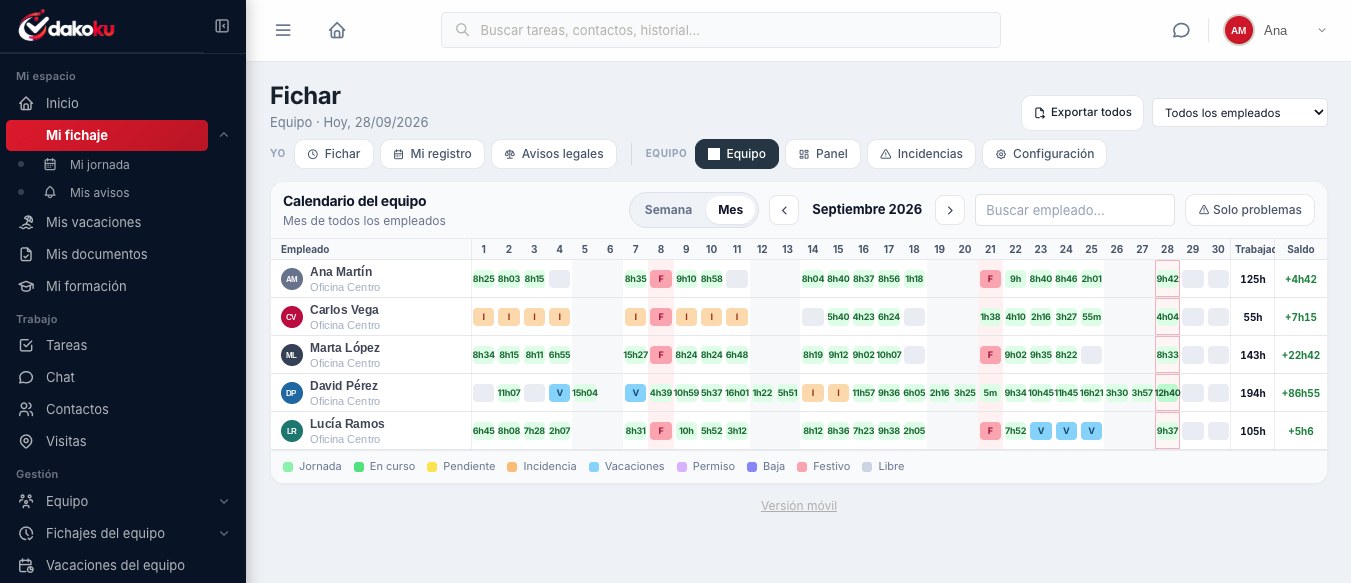Open Mis documentos in sidebar

click(96, 254)
